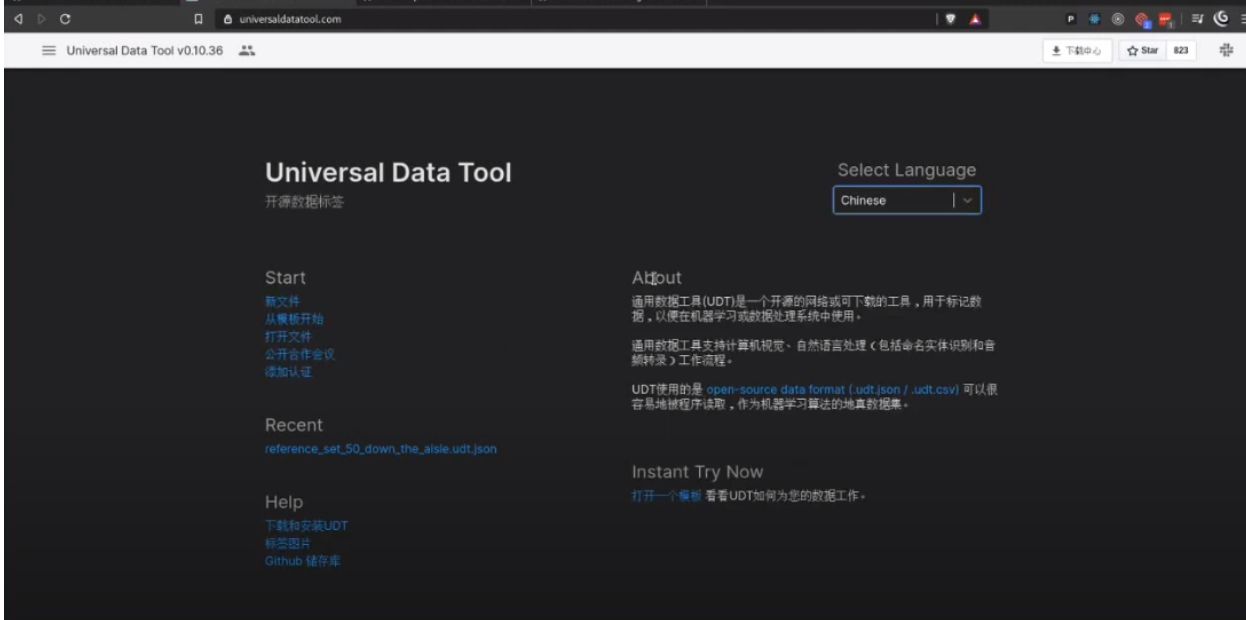Viewport: 1246px width, 620px height.
Task: Click the Recent section heading
Action: 294,425
